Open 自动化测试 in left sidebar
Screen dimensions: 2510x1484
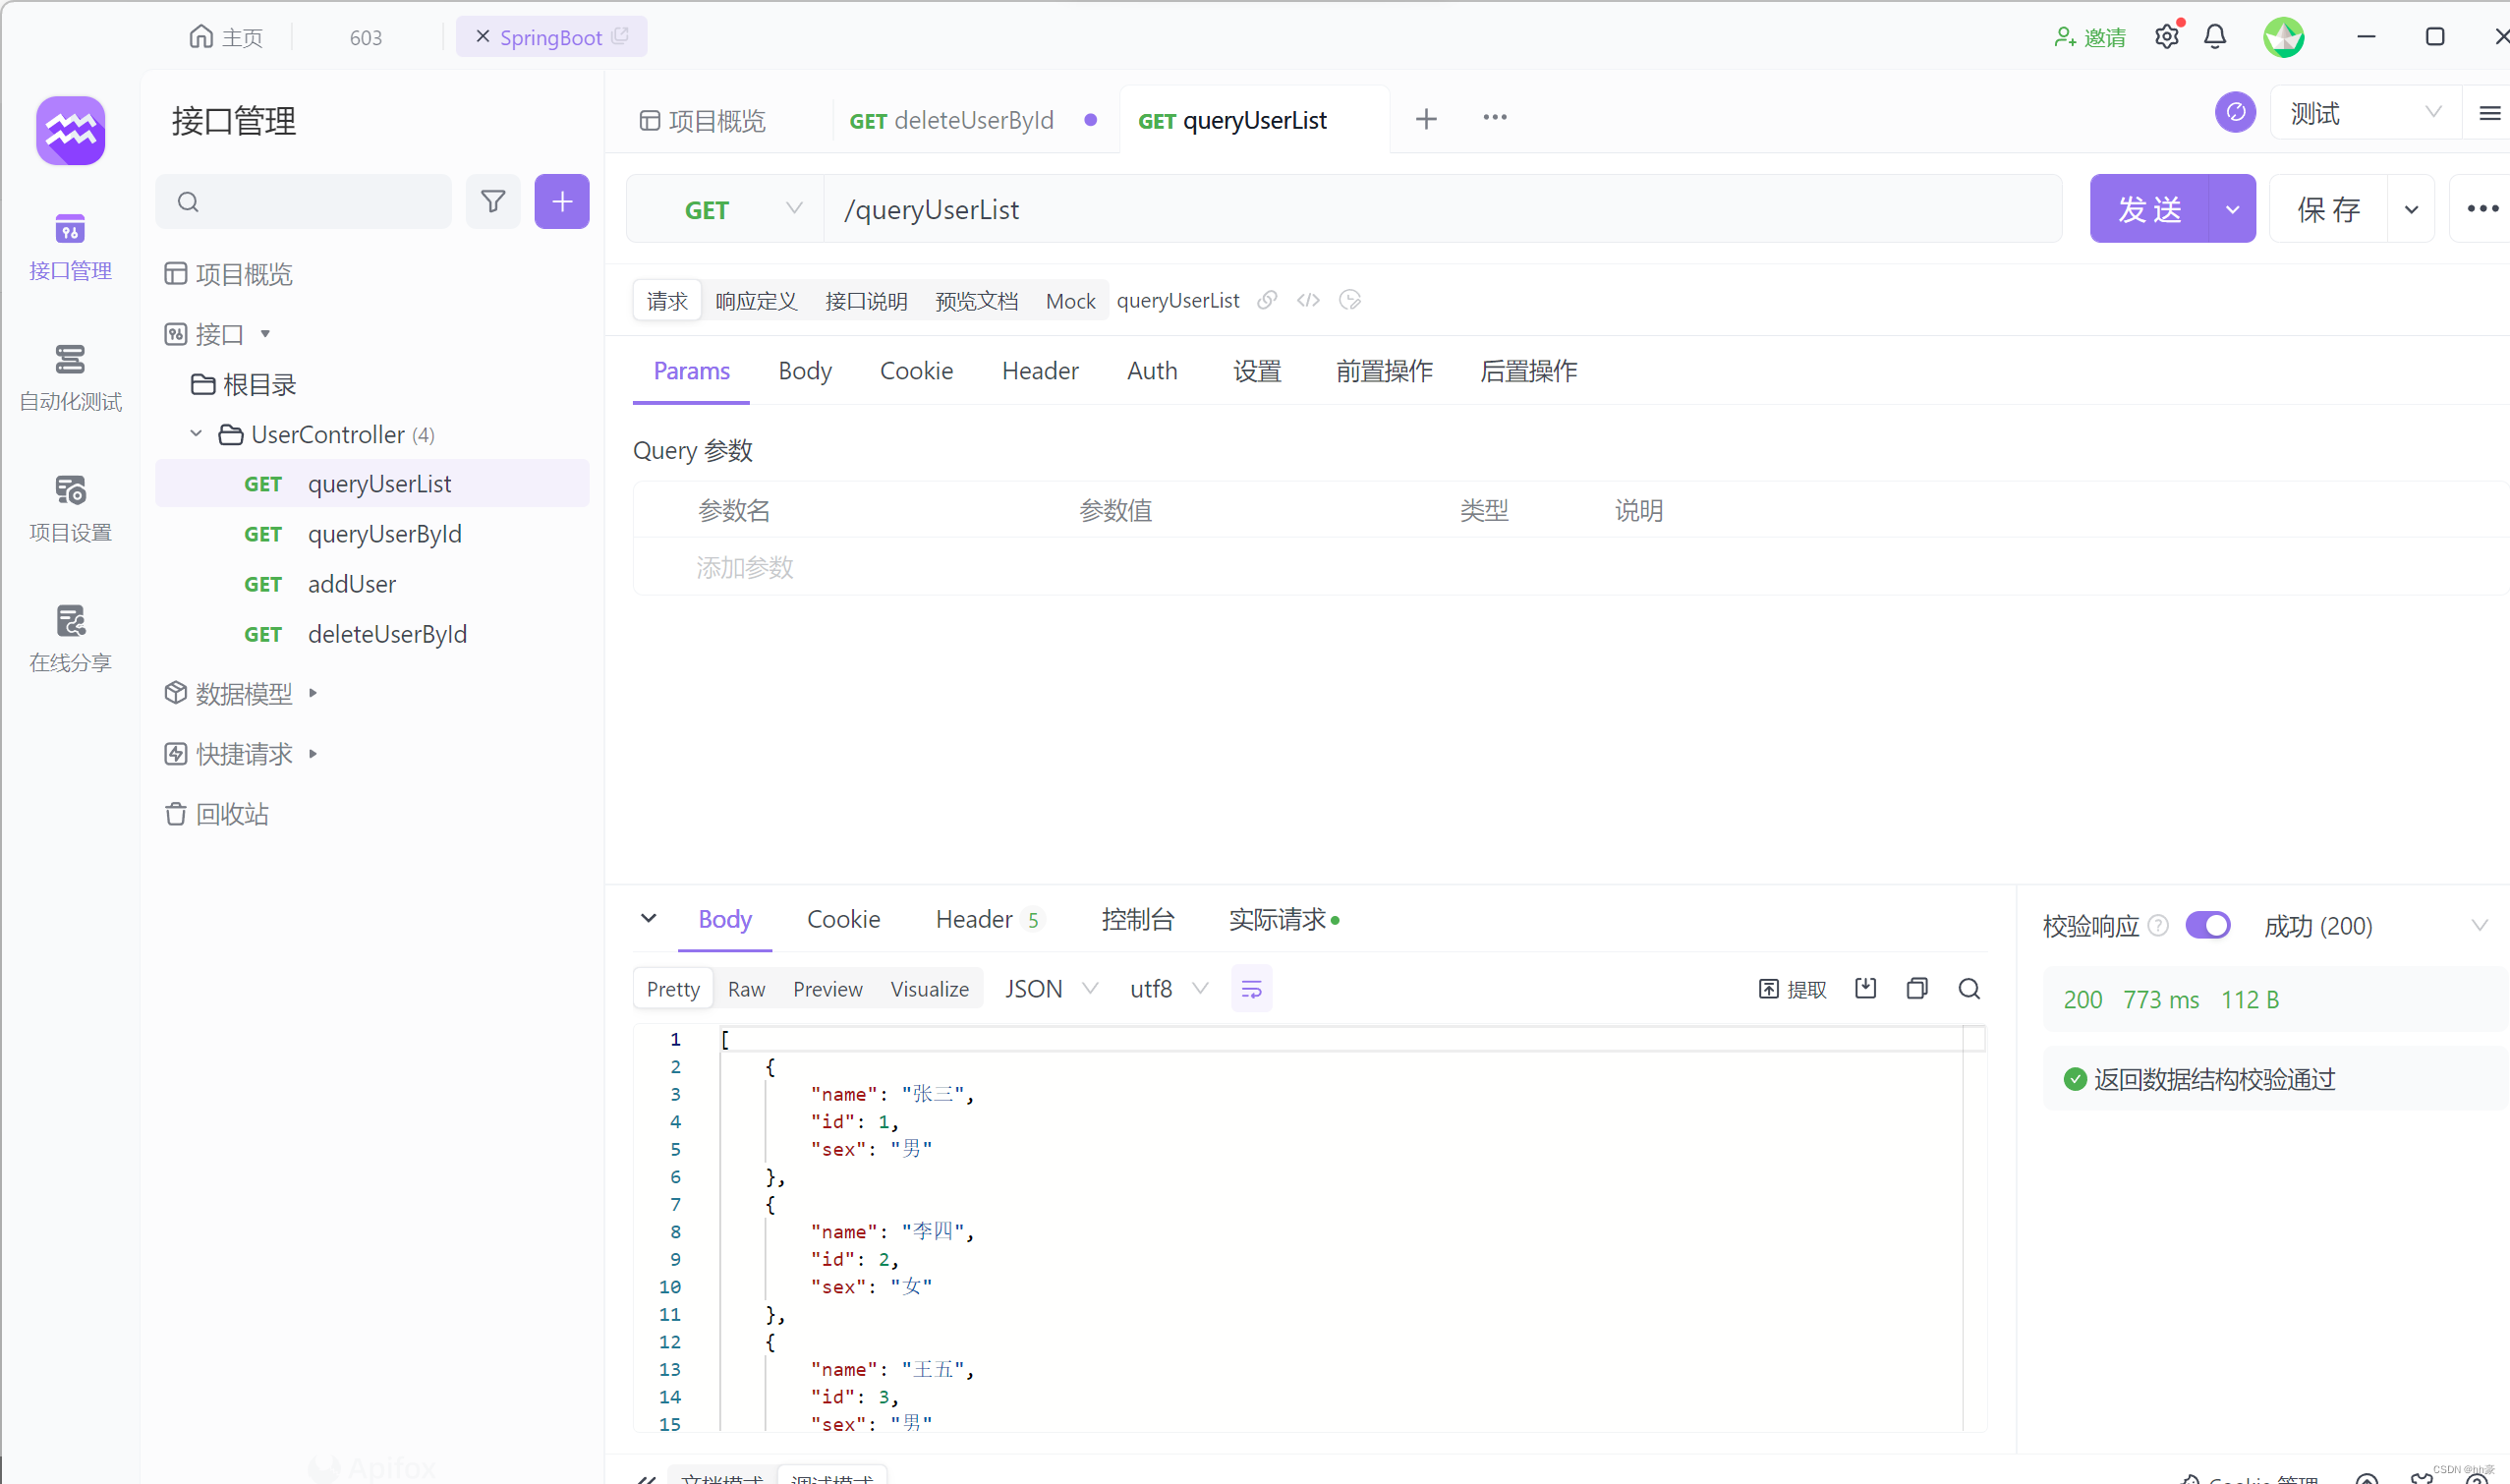70,377
